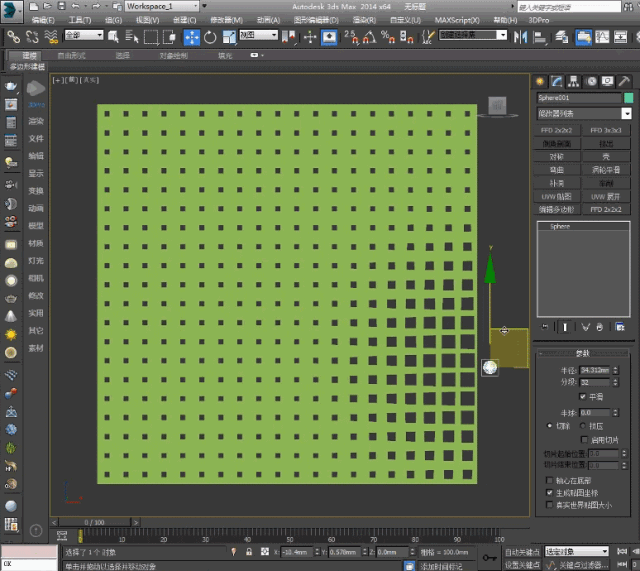640x571 pixels.
Task: Toggle the Percent Snap icon
Action: pos(388,37)
